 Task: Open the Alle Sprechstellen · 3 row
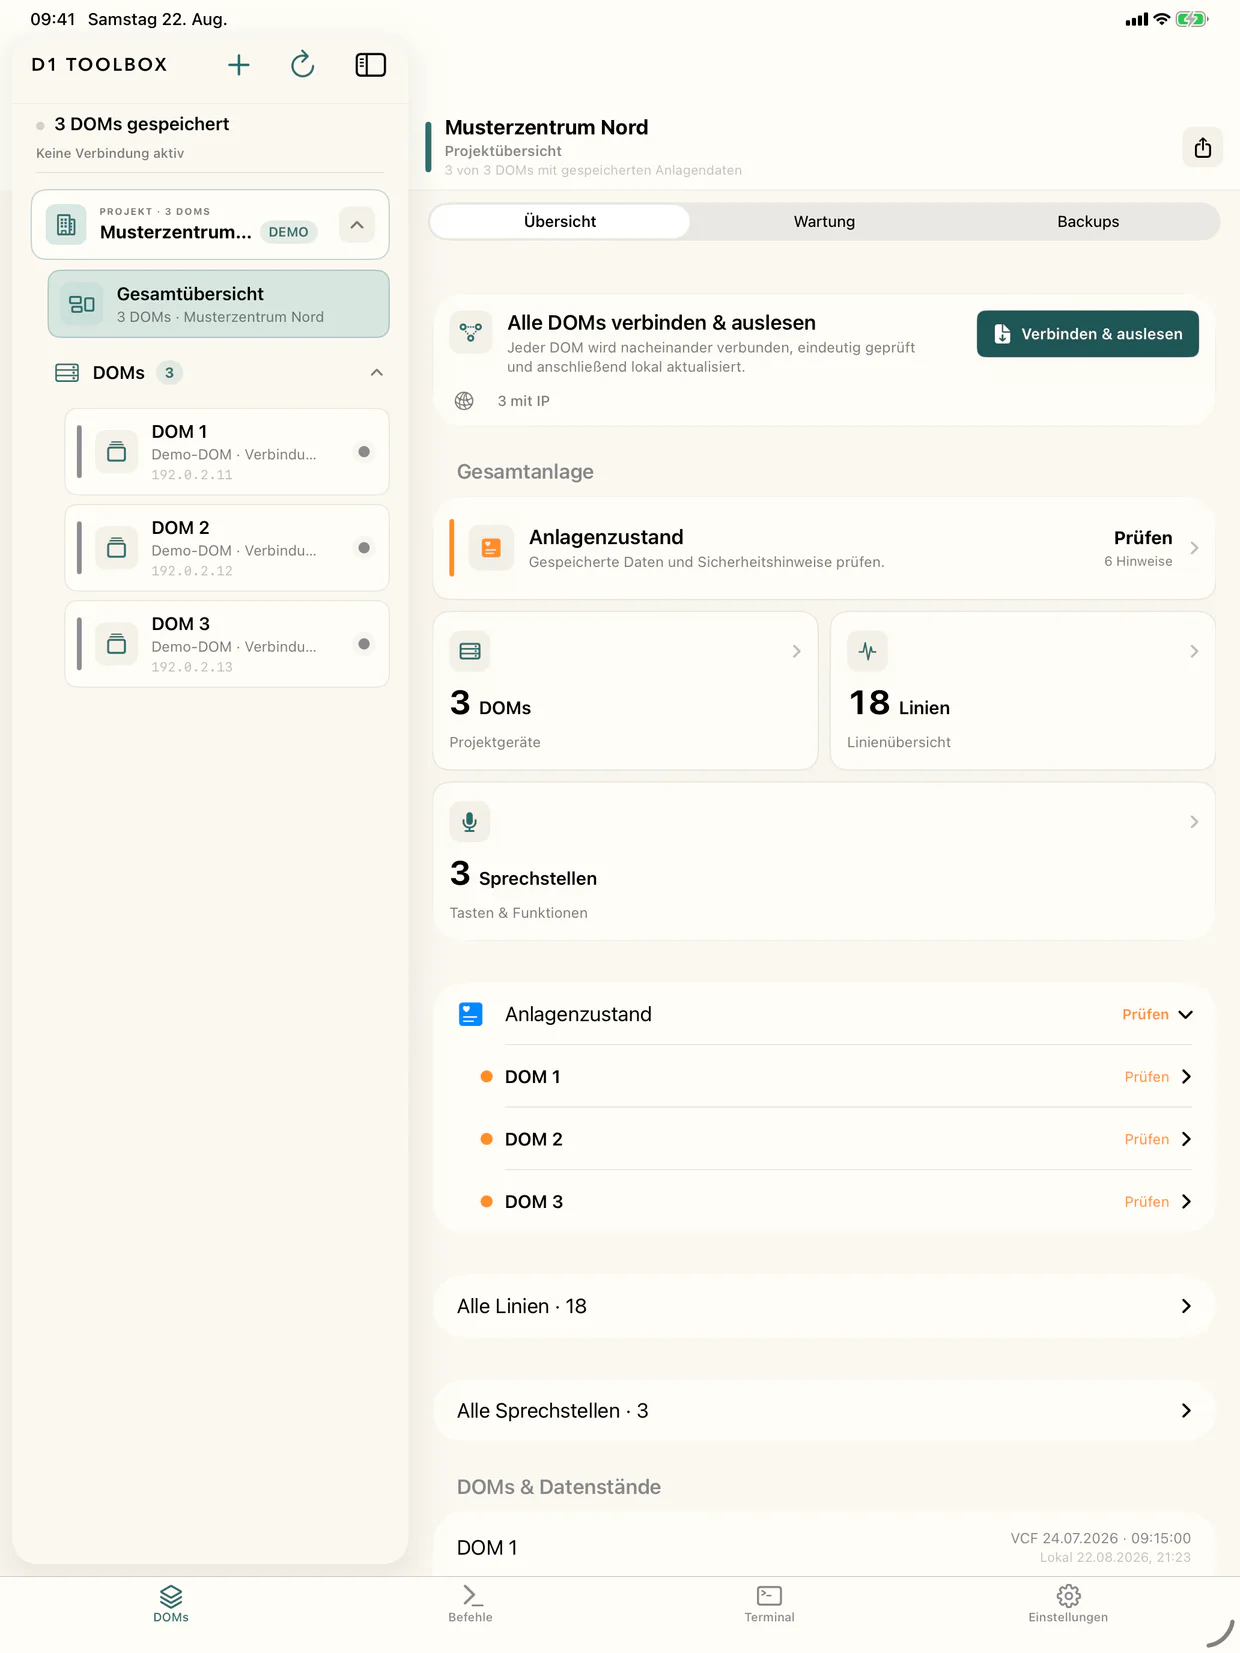[x=824, y=1411]
